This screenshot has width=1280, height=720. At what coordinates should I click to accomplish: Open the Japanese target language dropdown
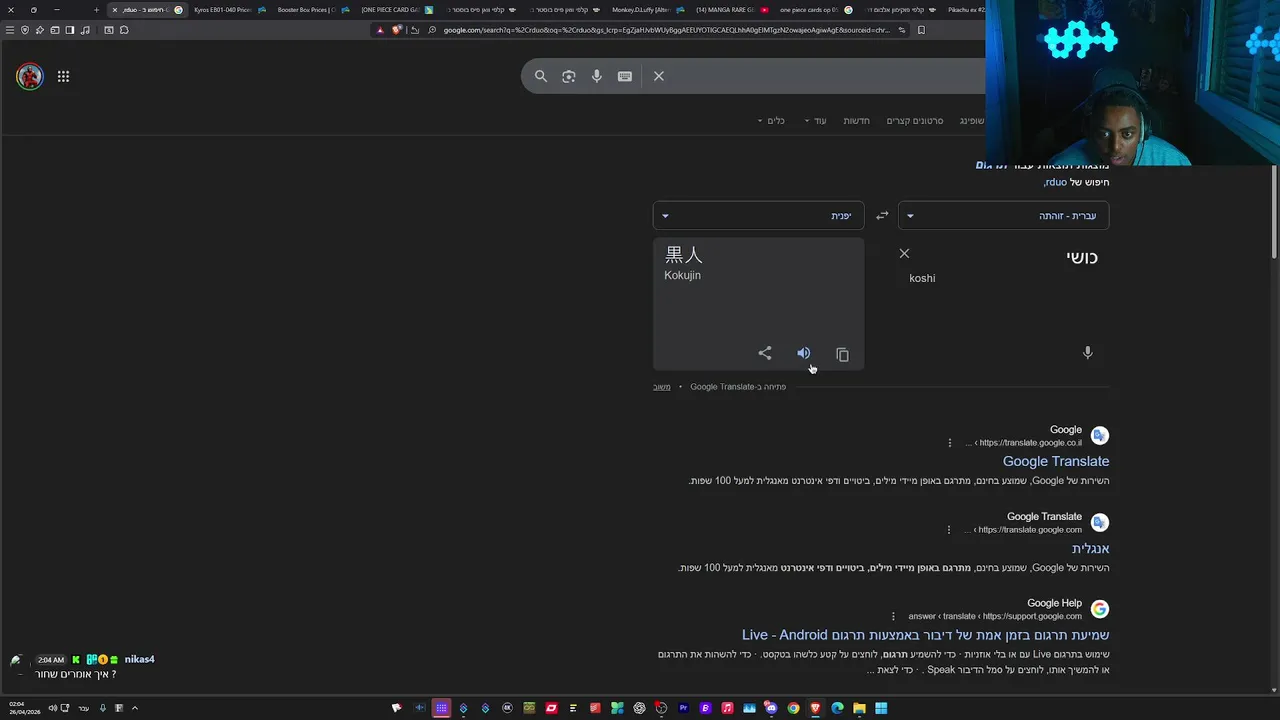[x=759, y=215]
